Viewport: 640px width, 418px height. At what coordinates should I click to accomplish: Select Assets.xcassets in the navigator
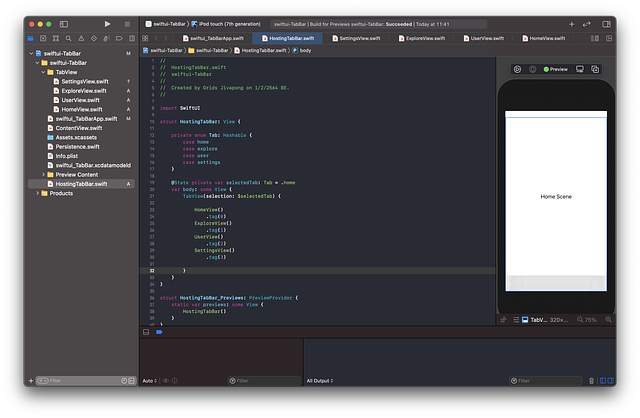[x=72, y=138]
